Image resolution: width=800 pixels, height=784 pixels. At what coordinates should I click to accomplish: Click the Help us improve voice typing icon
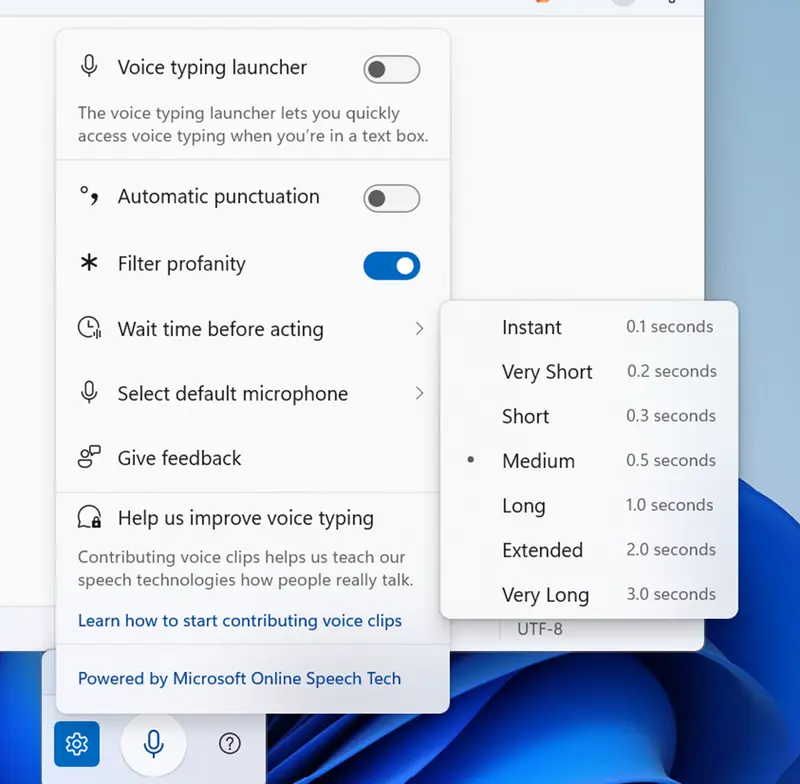(x=90, y=518)
